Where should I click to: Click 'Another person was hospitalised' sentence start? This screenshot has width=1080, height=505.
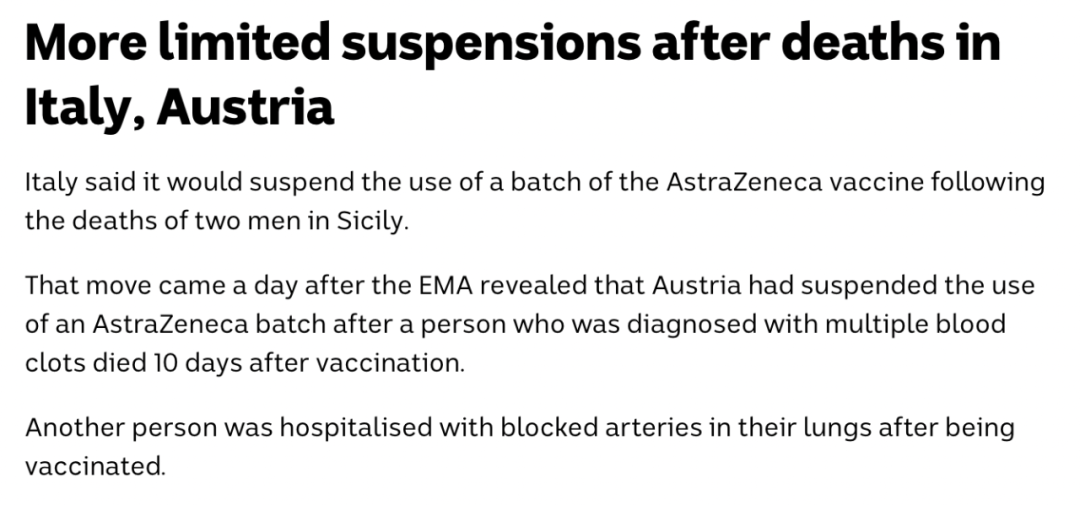tap(229, 428)
